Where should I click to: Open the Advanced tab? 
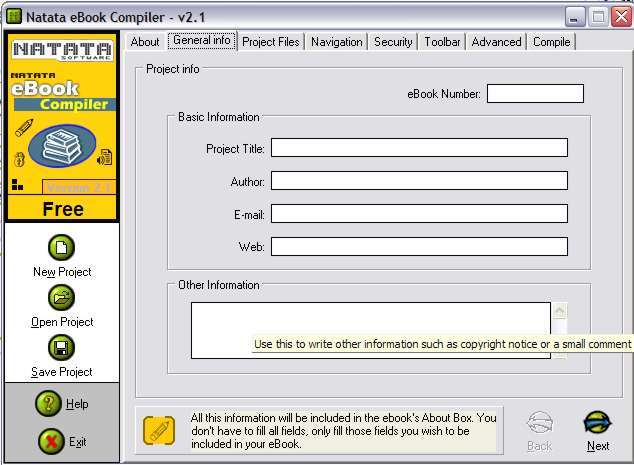pos(497,42)
